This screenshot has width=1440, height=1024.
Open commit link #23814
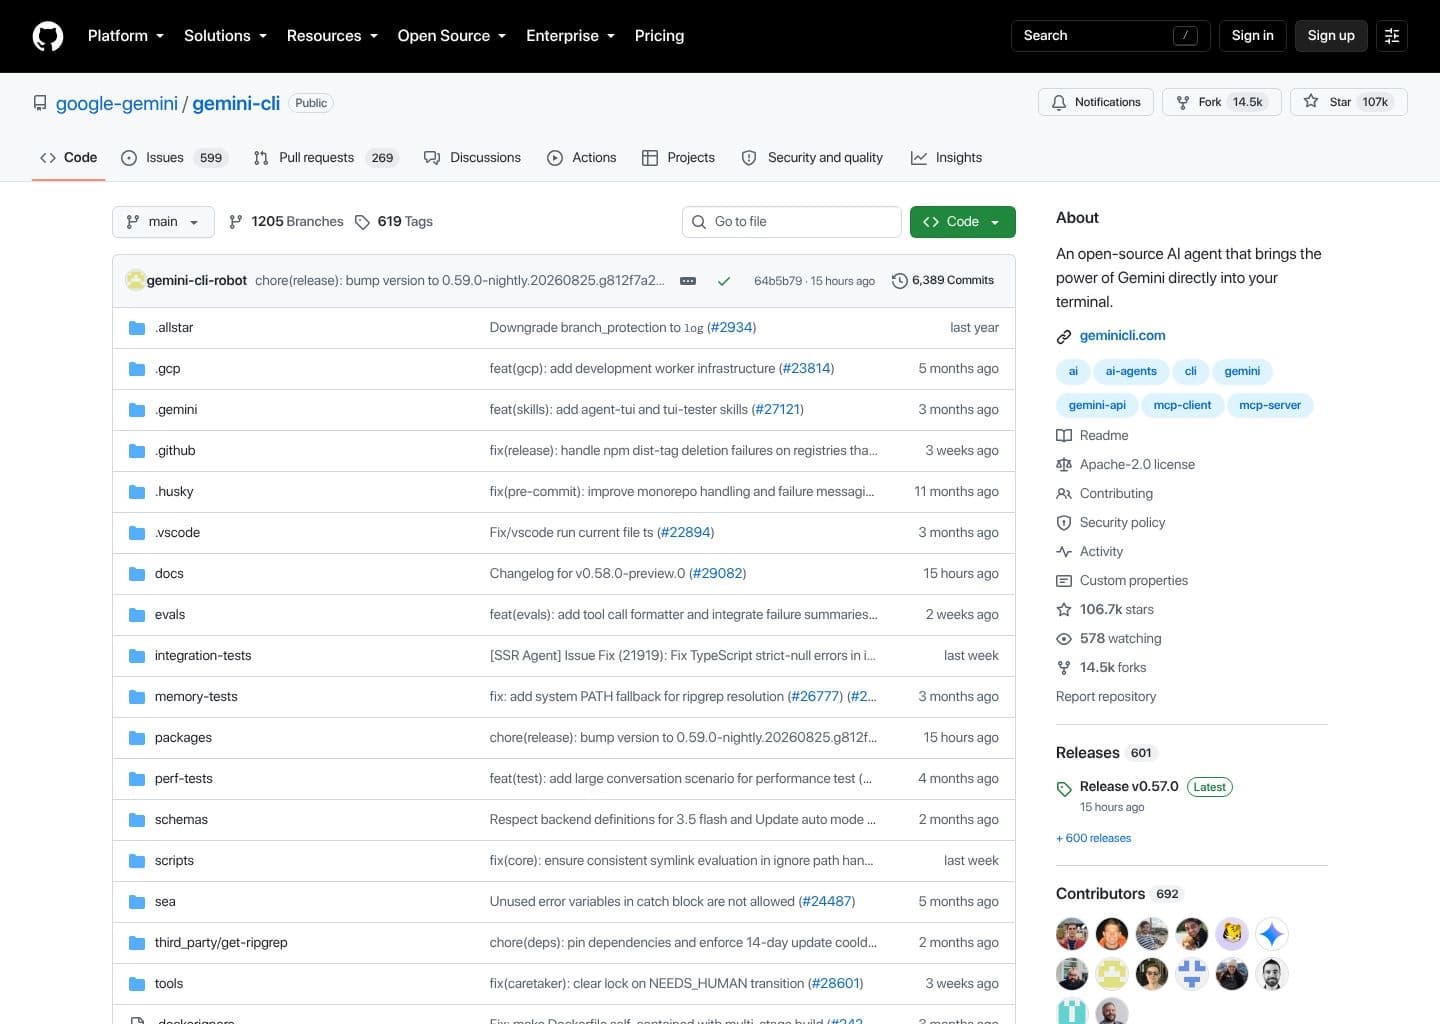coord(806,369)
